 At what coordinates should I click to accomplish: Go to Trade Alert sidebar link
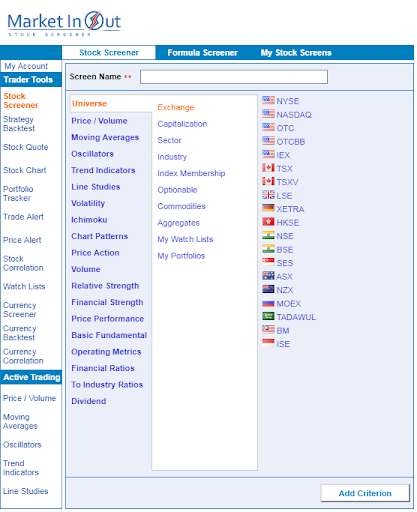click(23, 217)
